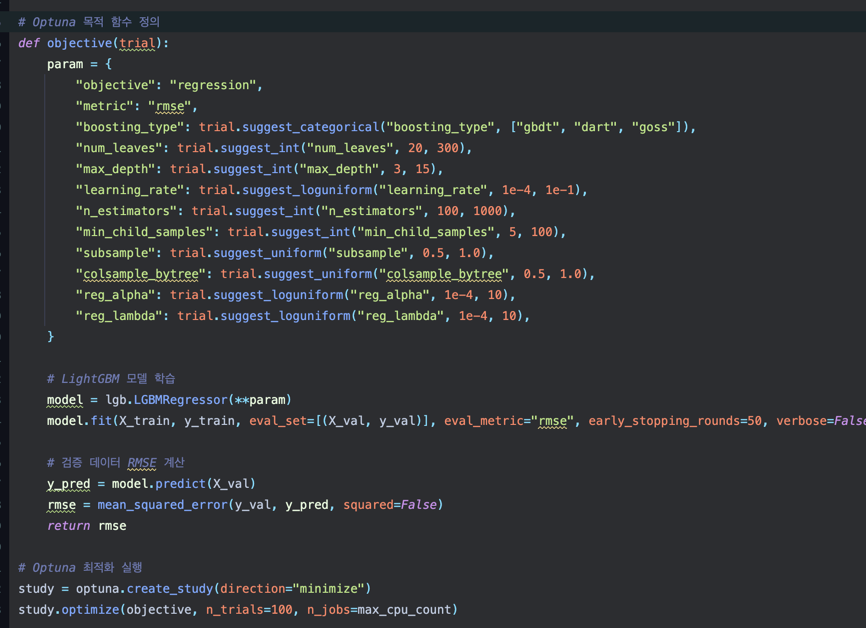Click early_stopping_rounds=50 argument
866x628 pixels.
(675, 421)
